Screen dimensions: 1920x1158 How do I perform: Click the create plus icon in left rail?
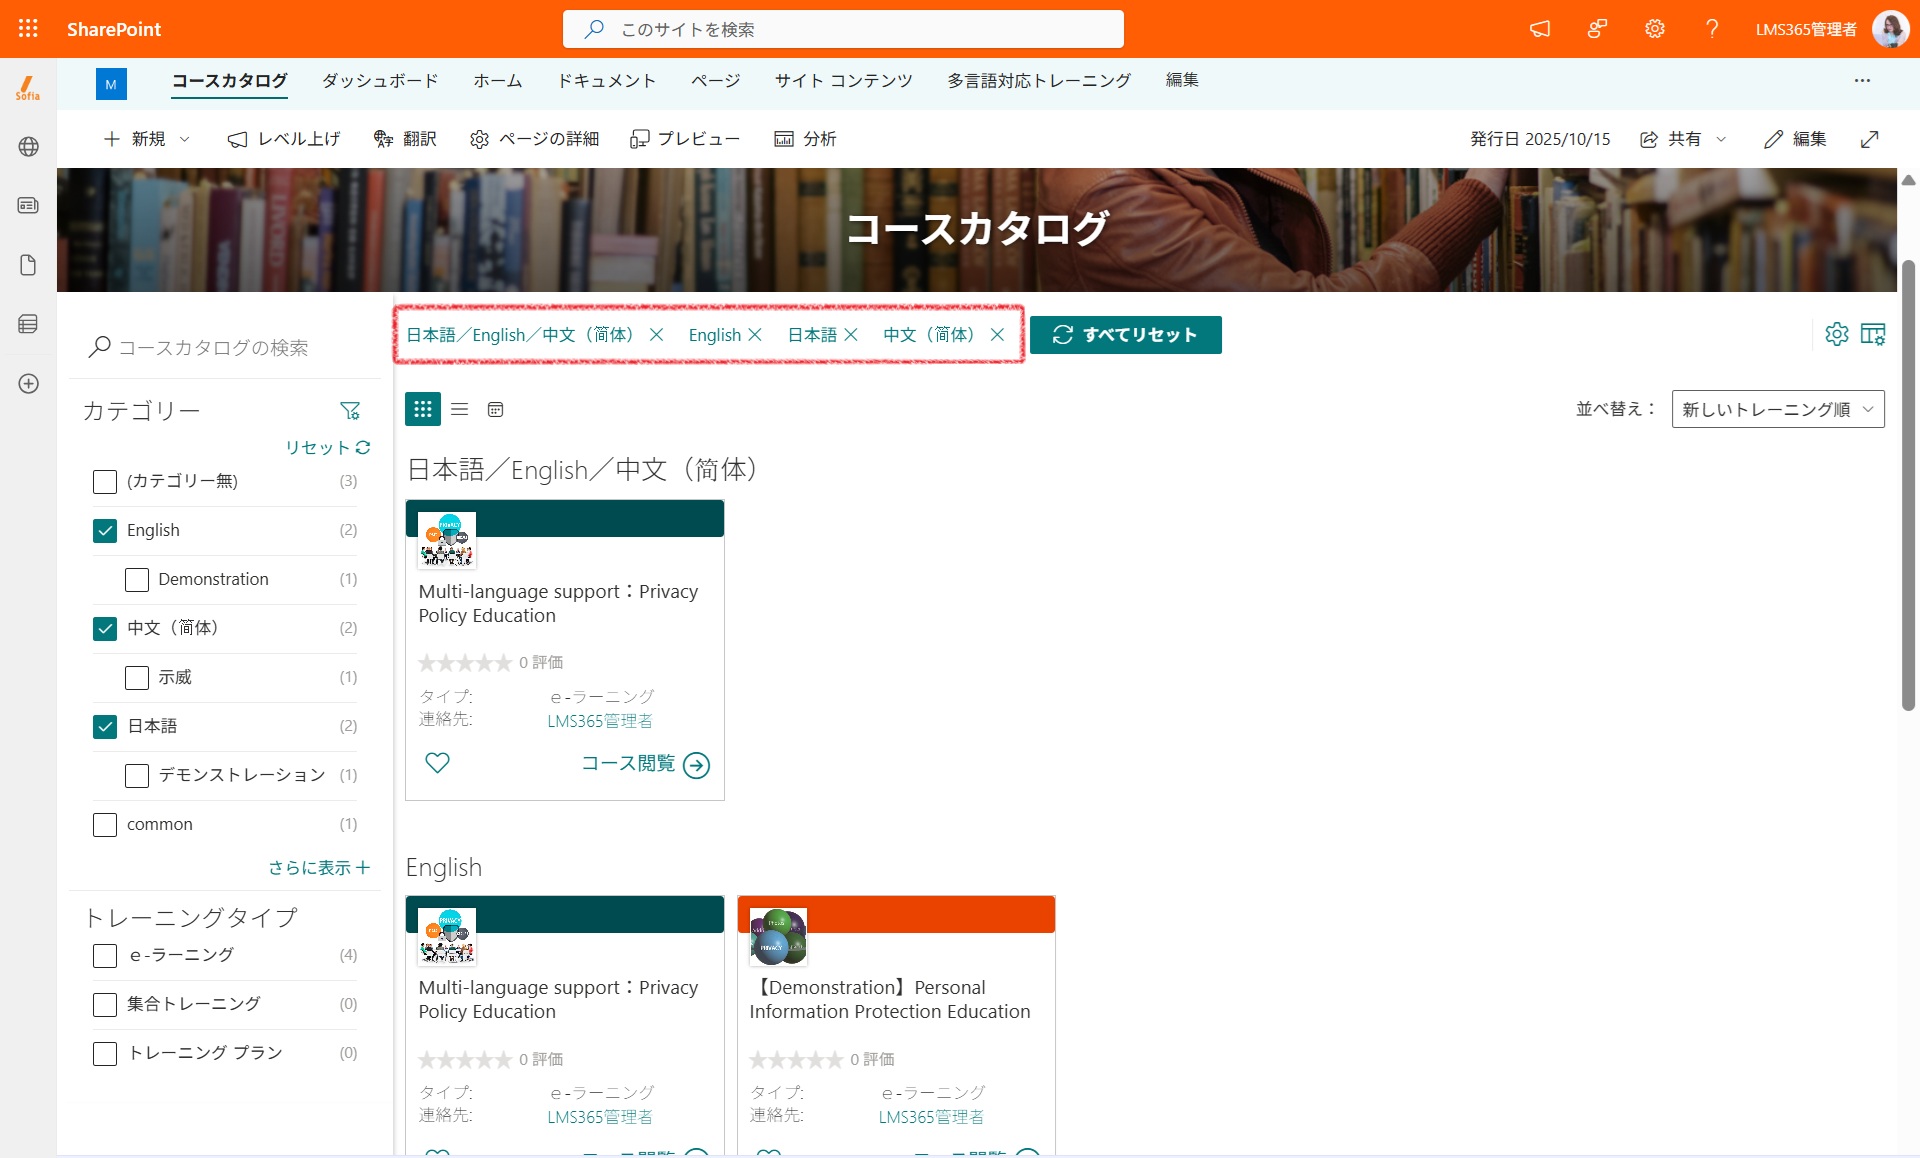28,384
